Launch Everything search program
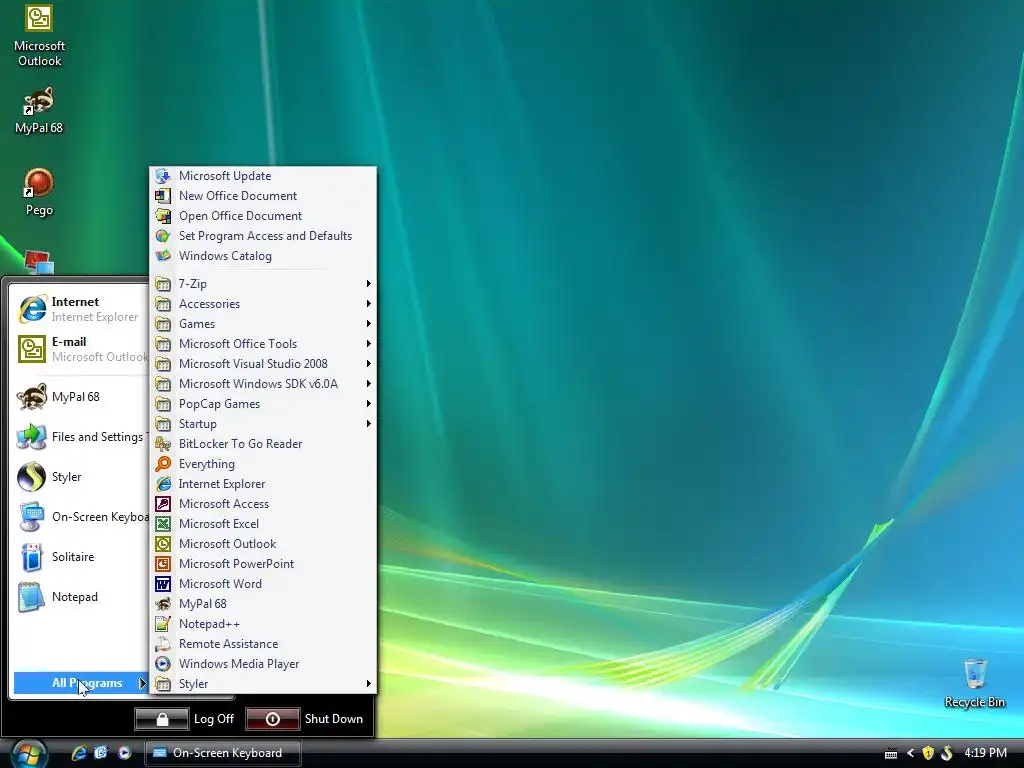Screen dimensions: 1024x768 pos(263,464)
